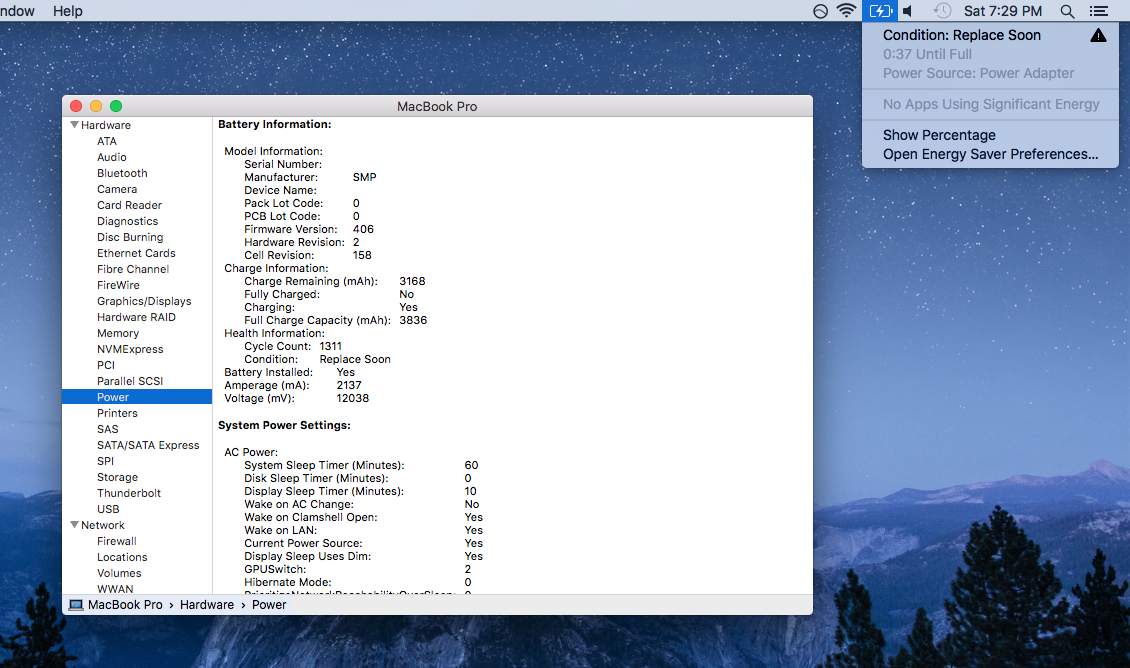Select NVMExpress in the sidebar
Viewport: 1130px width, 668px height.
click(x=130, y=349)
